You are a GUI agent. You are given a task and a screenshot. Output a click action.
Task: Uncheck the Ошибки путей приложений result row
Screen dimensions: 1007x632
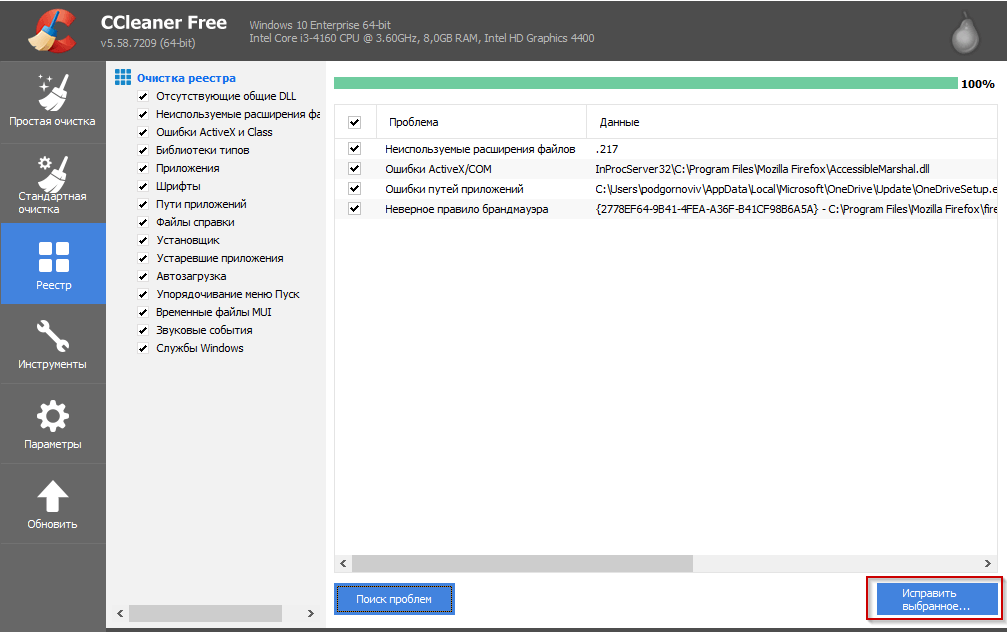pos(355,188)
